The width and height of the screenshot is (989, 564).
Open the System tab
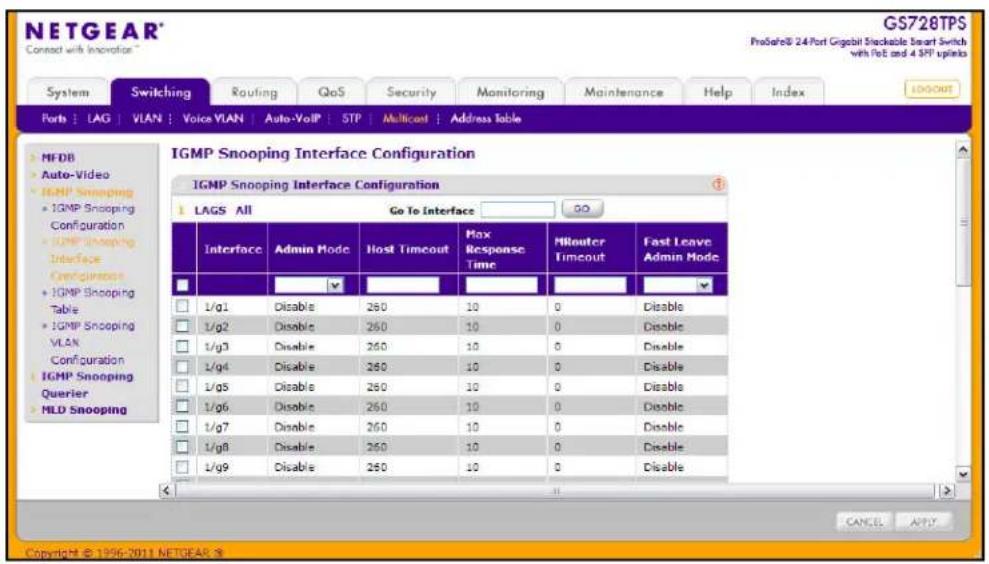(68, 92)
